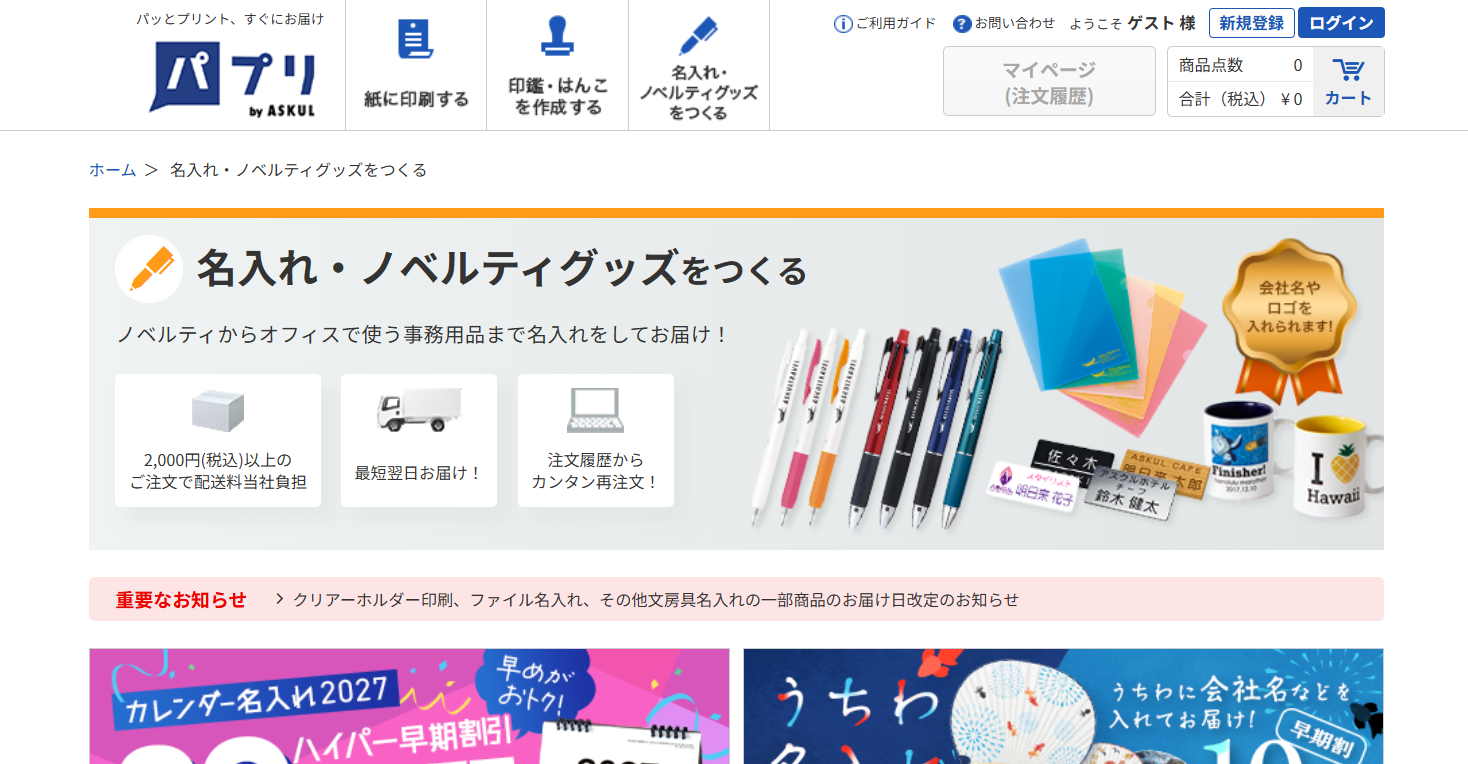Viewport: 1468px width, 764px height.
Task: Click the 新規登録 button
Action: click(x=1252, y=23)
